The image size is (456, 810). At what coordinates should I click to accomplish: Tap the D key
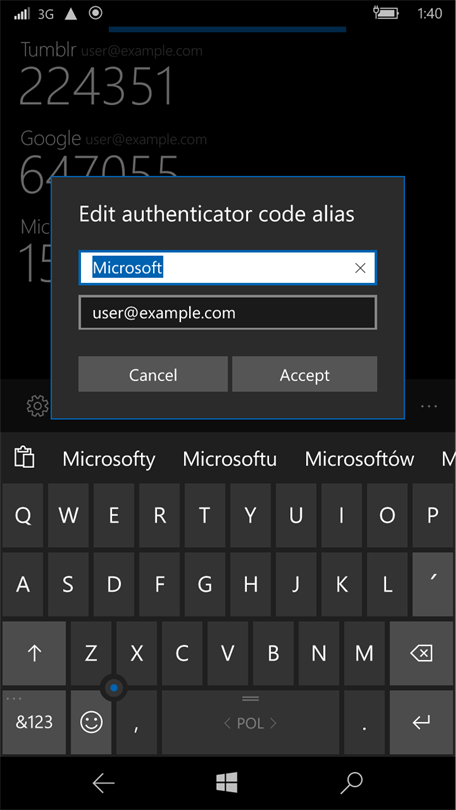pyautogui.click(x=114, y=584)
